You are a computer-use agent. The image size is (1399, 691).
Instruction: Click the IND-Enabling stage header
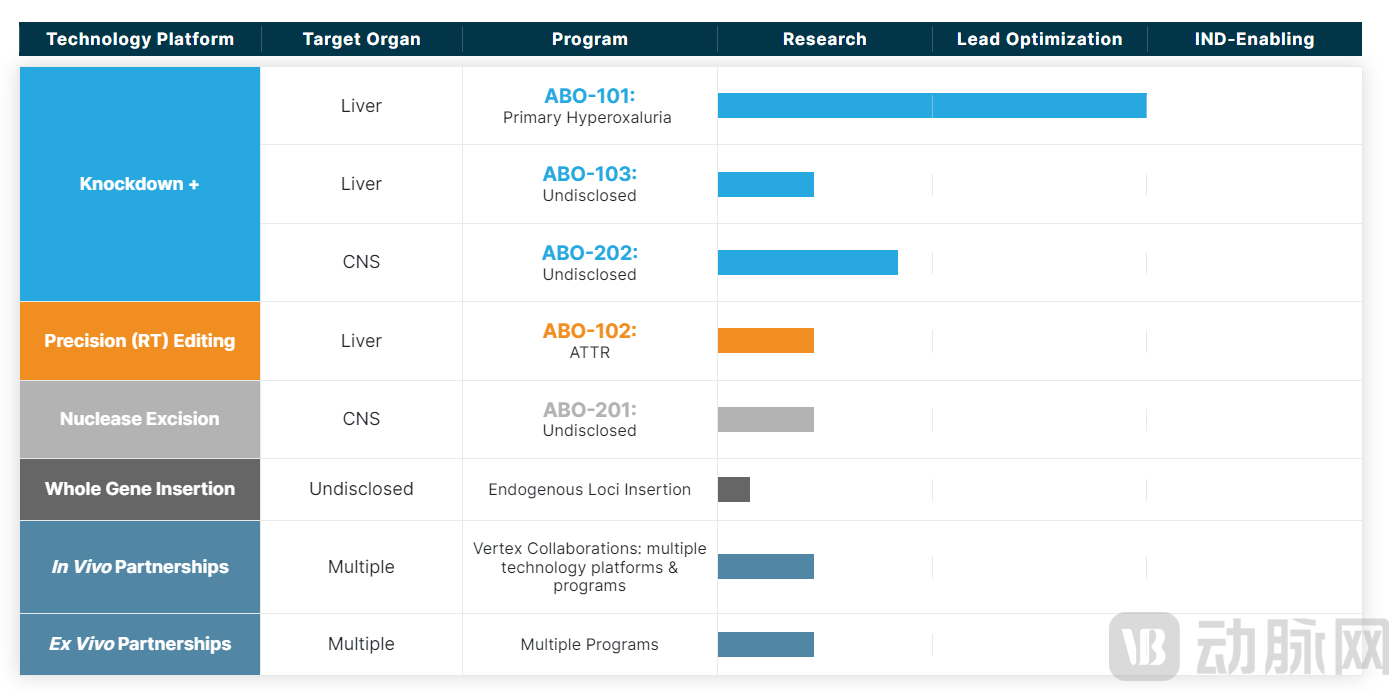click(x=1254, y=40)
